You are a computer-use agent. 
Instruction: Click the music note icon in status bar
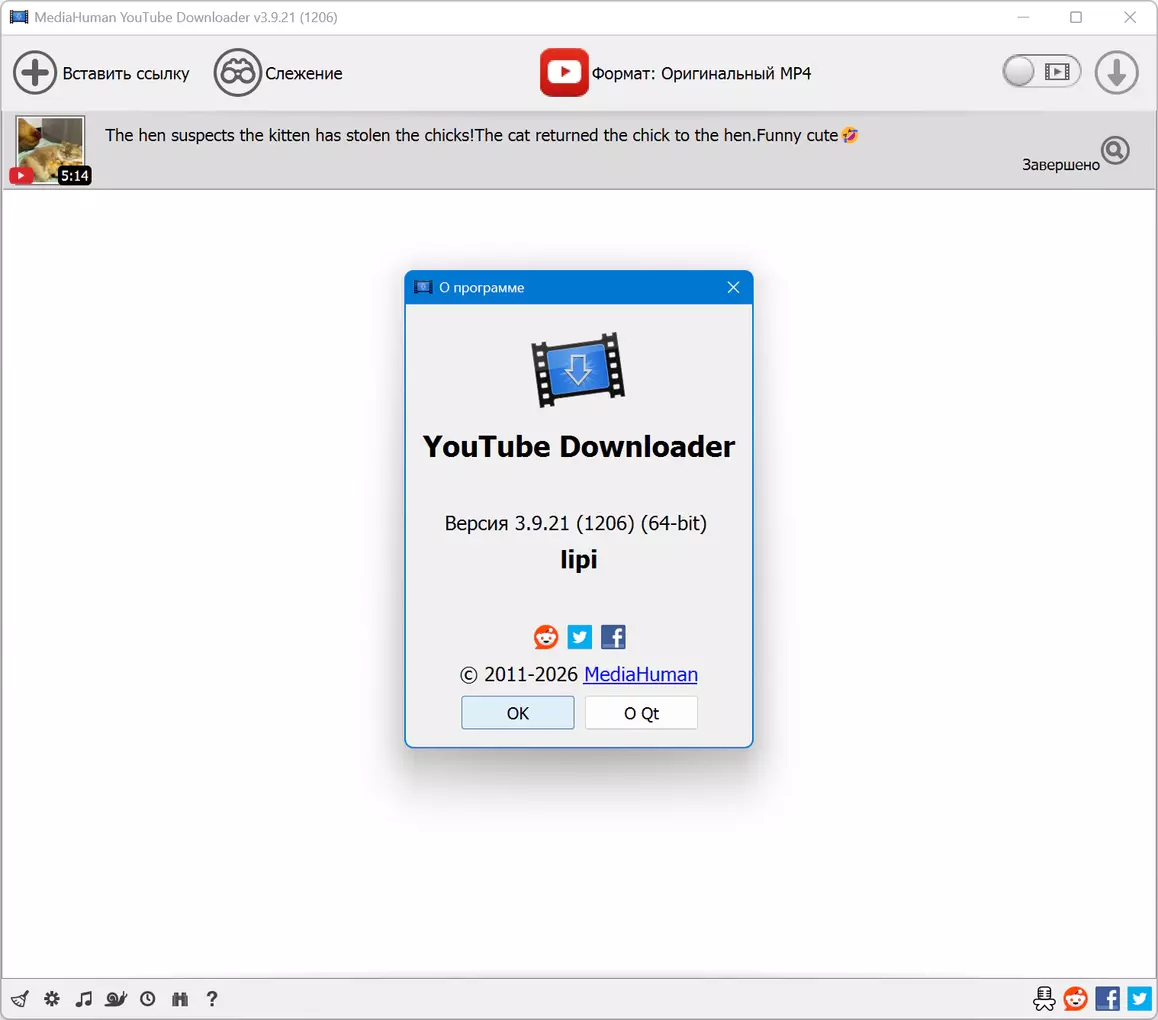tap(83, 999)
